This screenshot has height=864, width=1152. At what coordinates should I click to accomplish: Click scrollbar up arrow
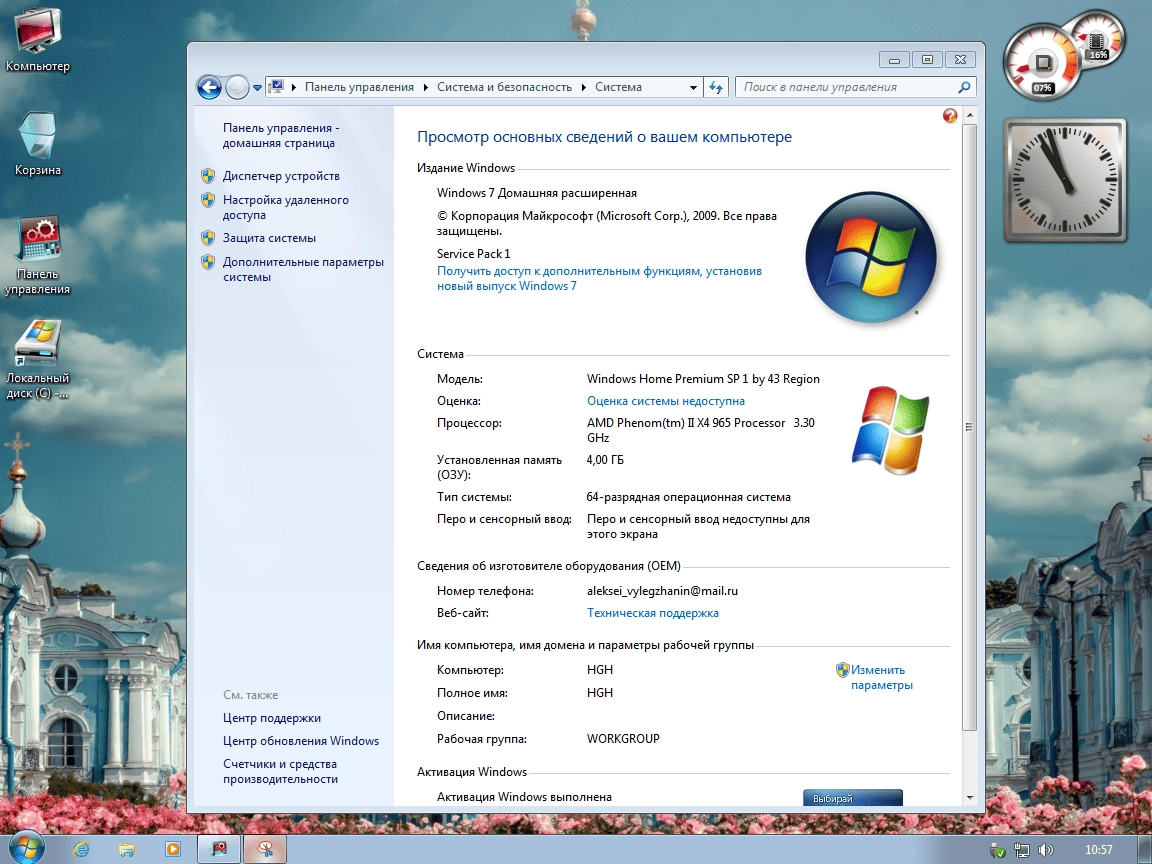970,115
